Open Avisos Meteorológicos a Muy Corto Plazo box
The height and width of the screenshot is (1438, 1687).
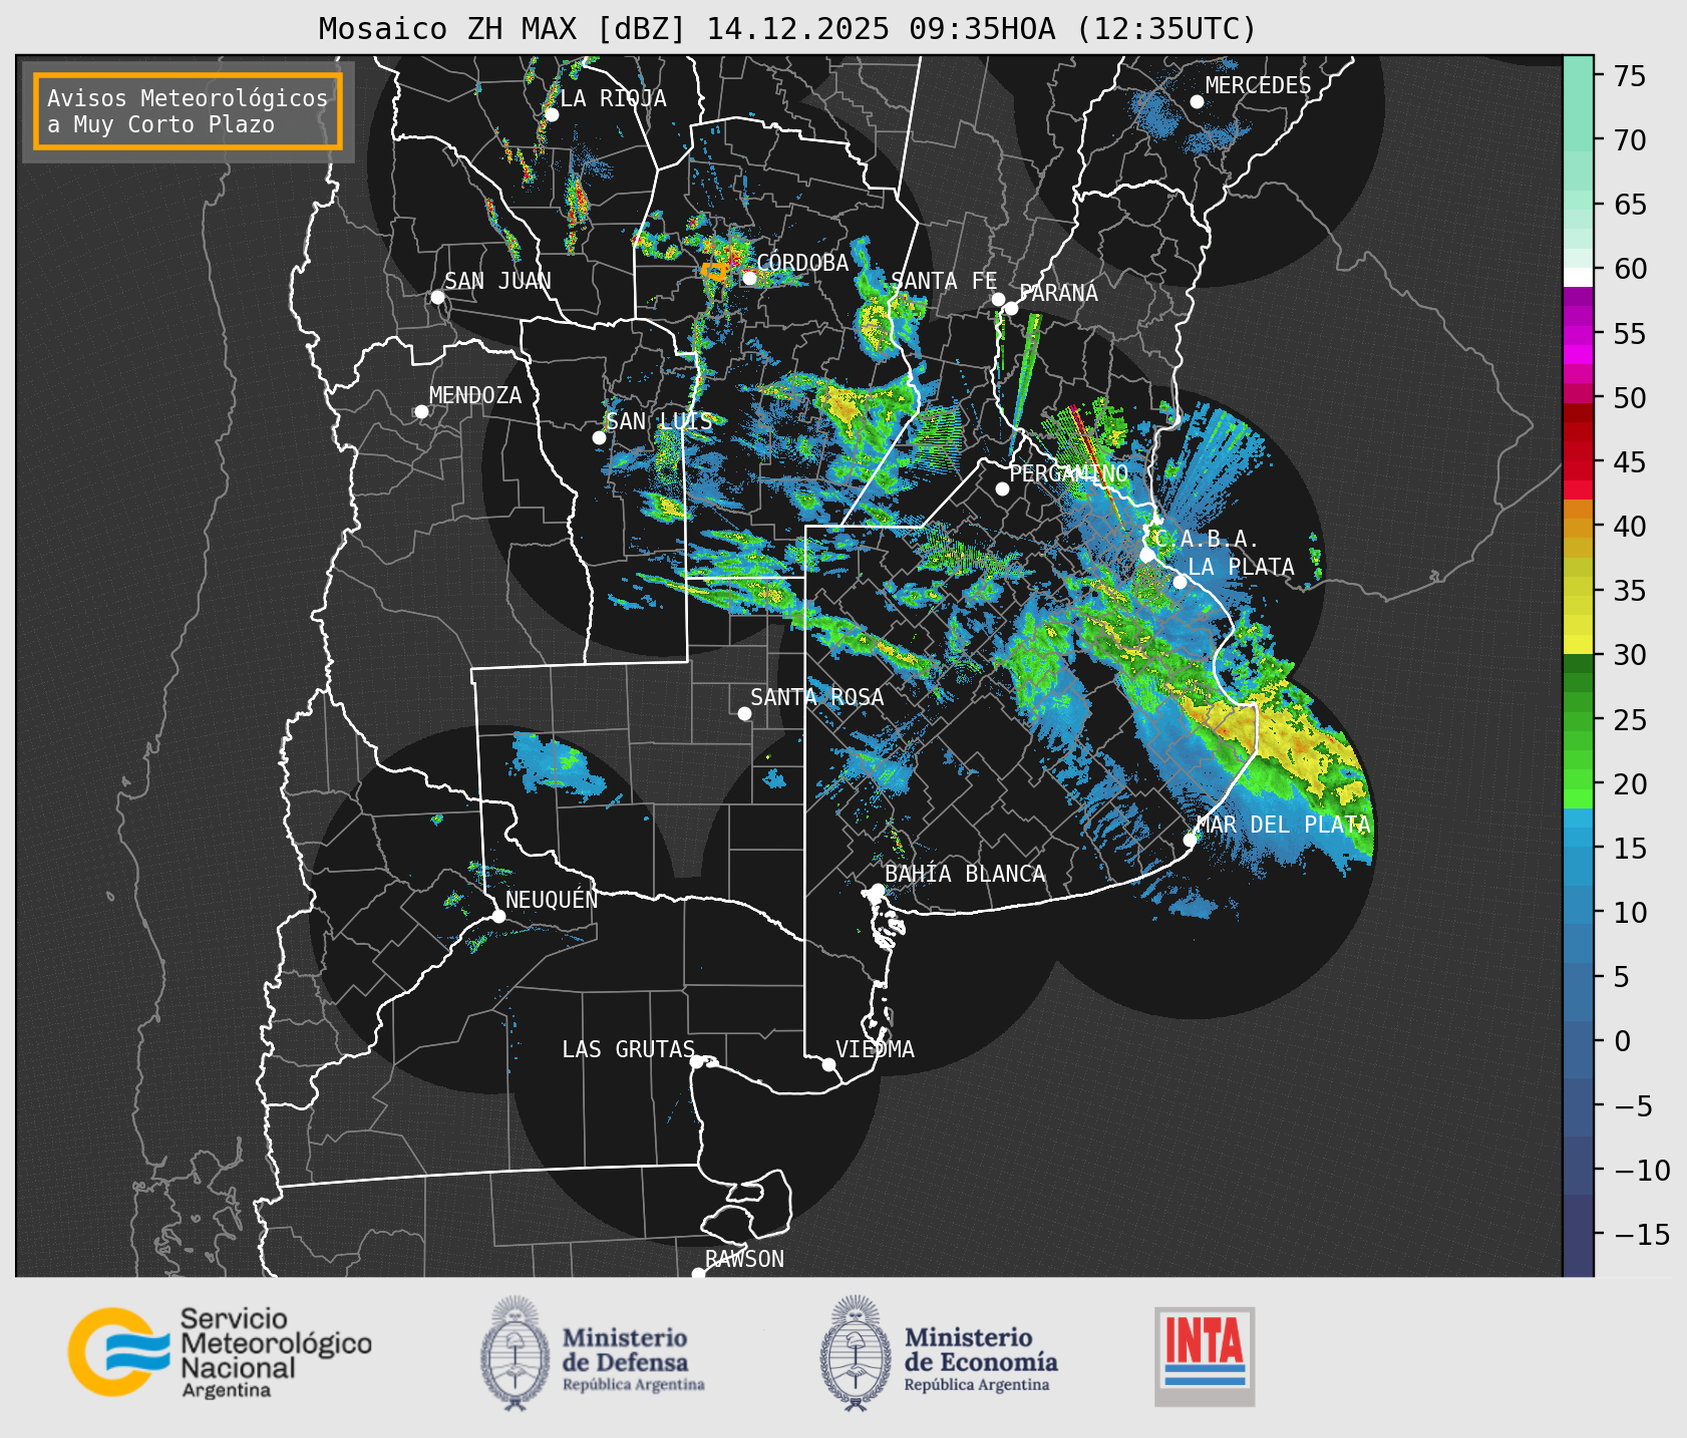click(188, 111)
